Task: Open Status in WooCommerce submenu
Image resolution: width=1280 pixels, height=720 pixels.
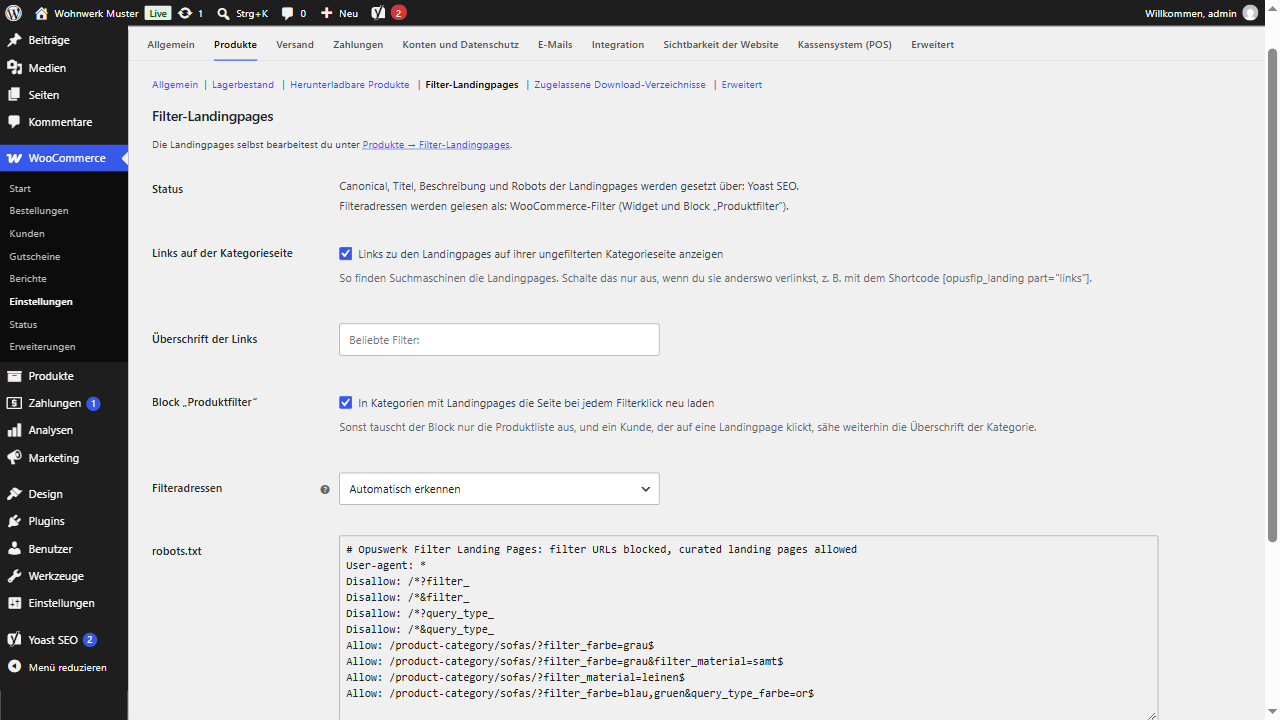Action: click(23, 324)
